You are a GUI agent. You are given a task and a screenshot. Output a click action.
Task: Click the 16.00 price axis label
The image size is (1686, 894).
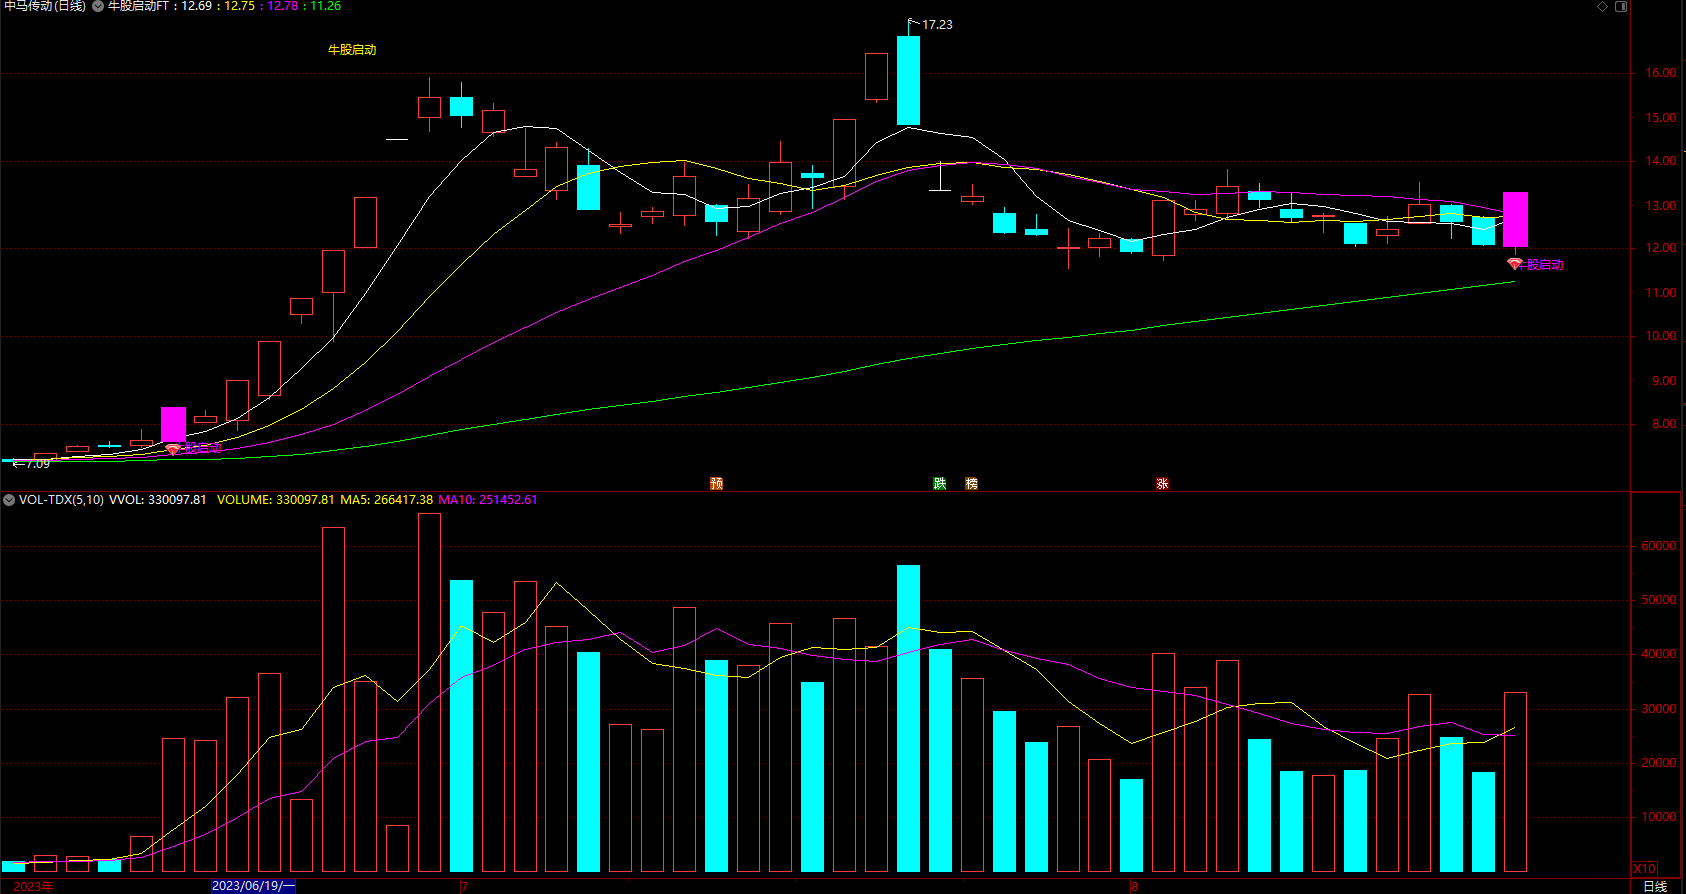1661,73
